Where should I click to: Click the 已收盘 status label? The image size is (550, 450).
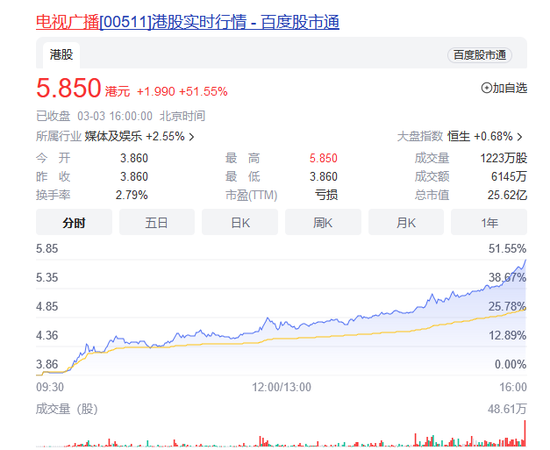tap(53, 116)
